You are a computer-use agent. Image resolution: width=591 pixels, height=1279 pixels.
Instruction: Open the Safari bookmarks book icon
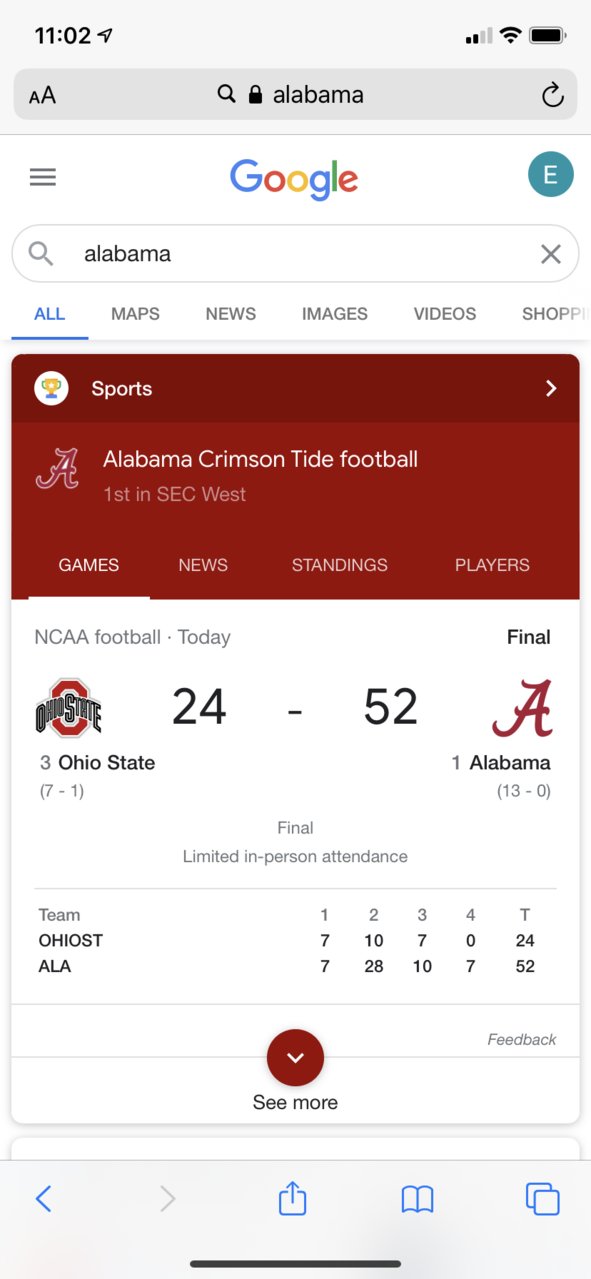coord(417,1198)
